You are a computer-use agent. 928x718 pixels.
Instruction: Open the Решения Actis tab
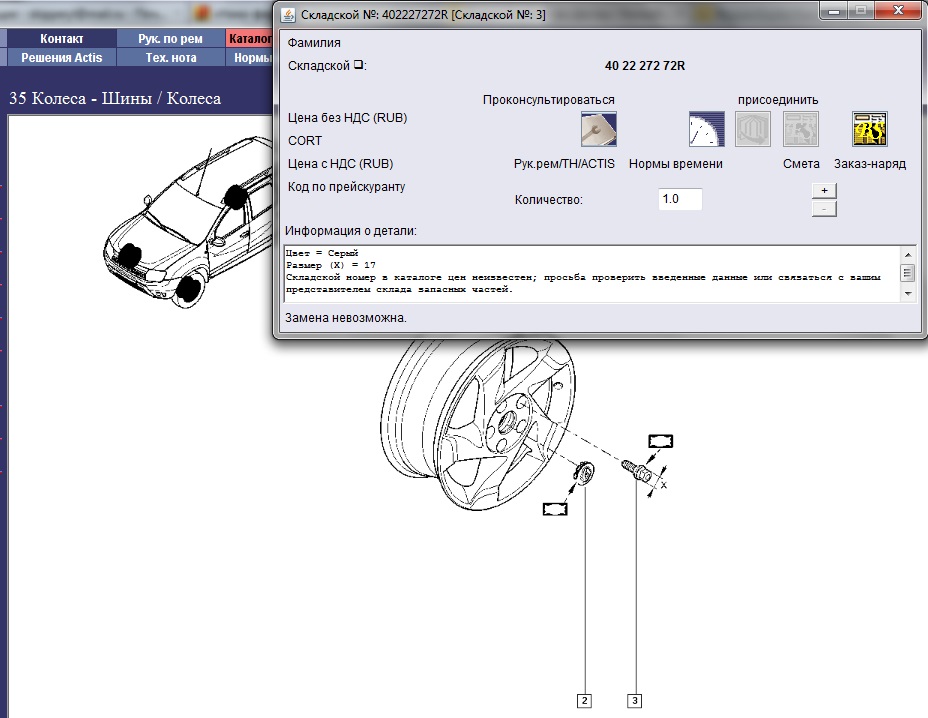pyautogui.click(x=61, y=58)
